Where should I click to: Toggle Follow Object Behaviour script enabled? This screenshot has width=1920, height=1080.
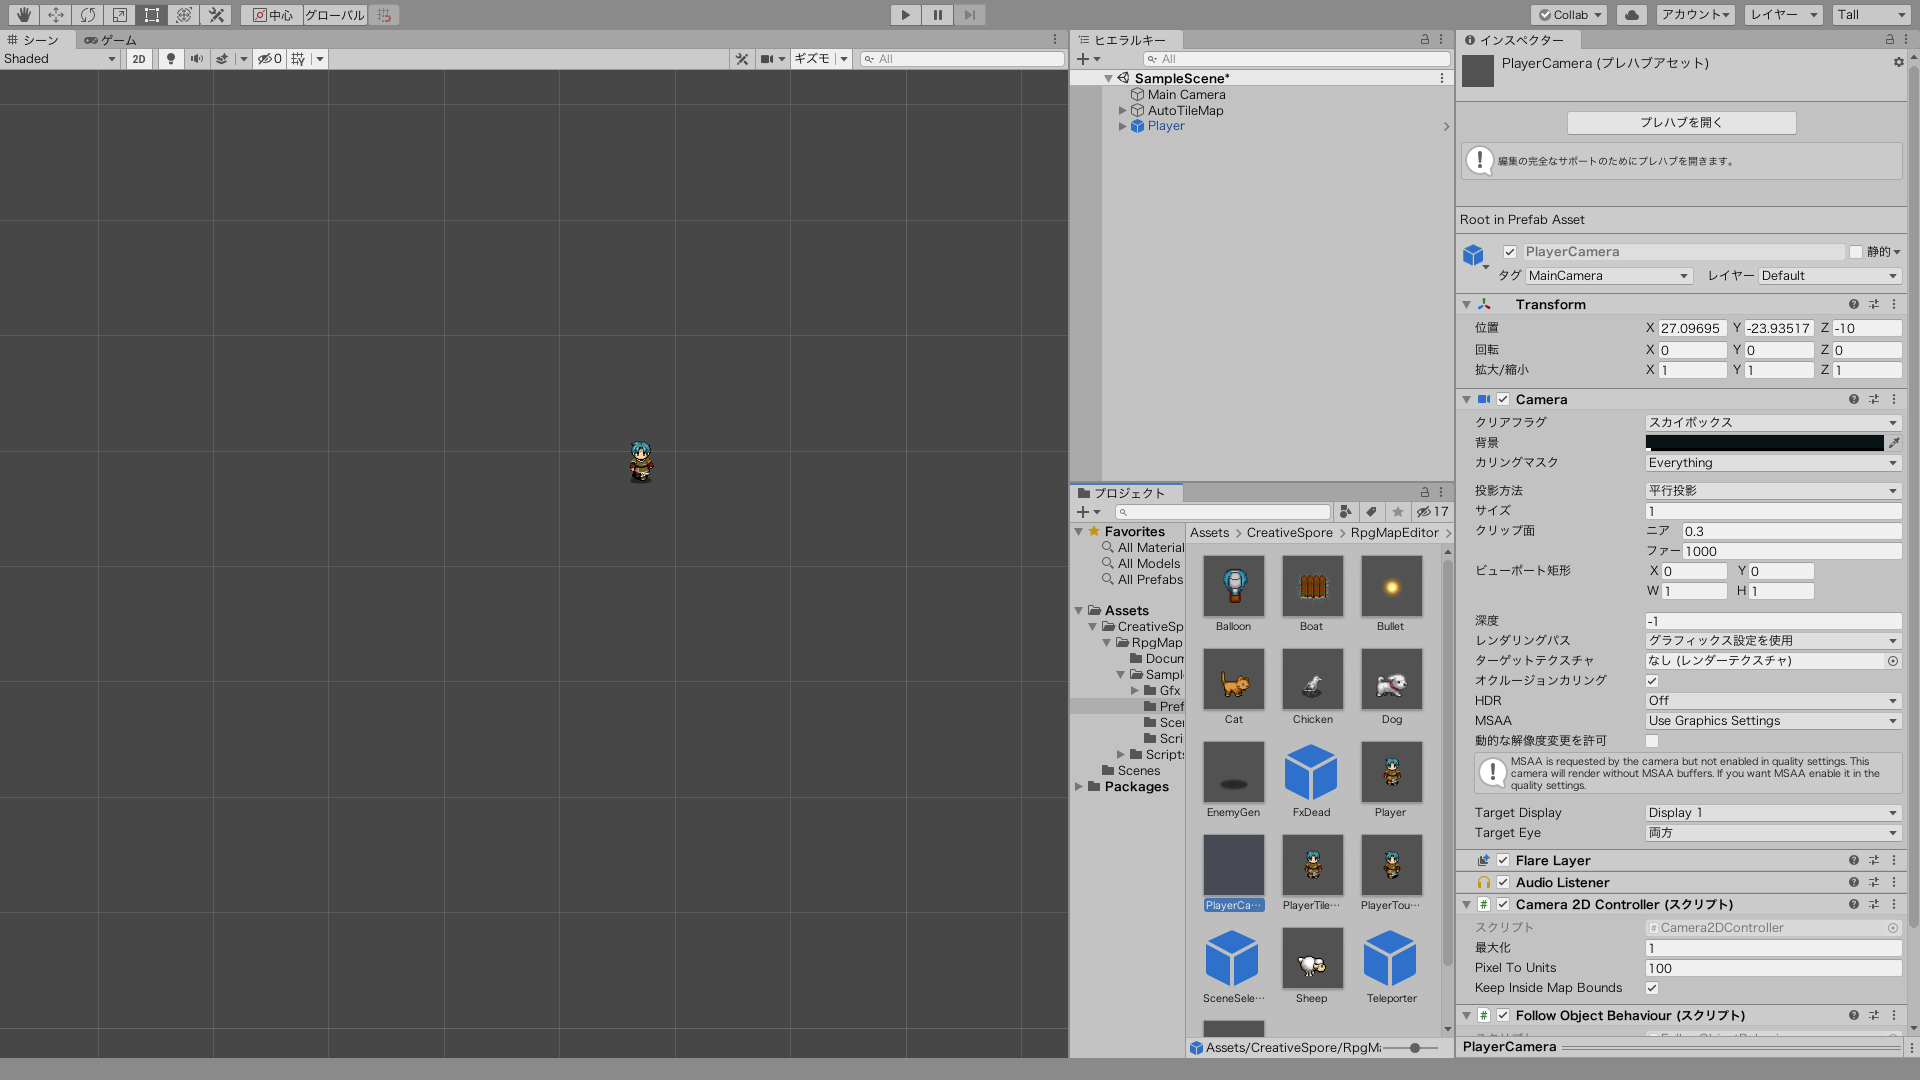click(x=1503, y=1015)
